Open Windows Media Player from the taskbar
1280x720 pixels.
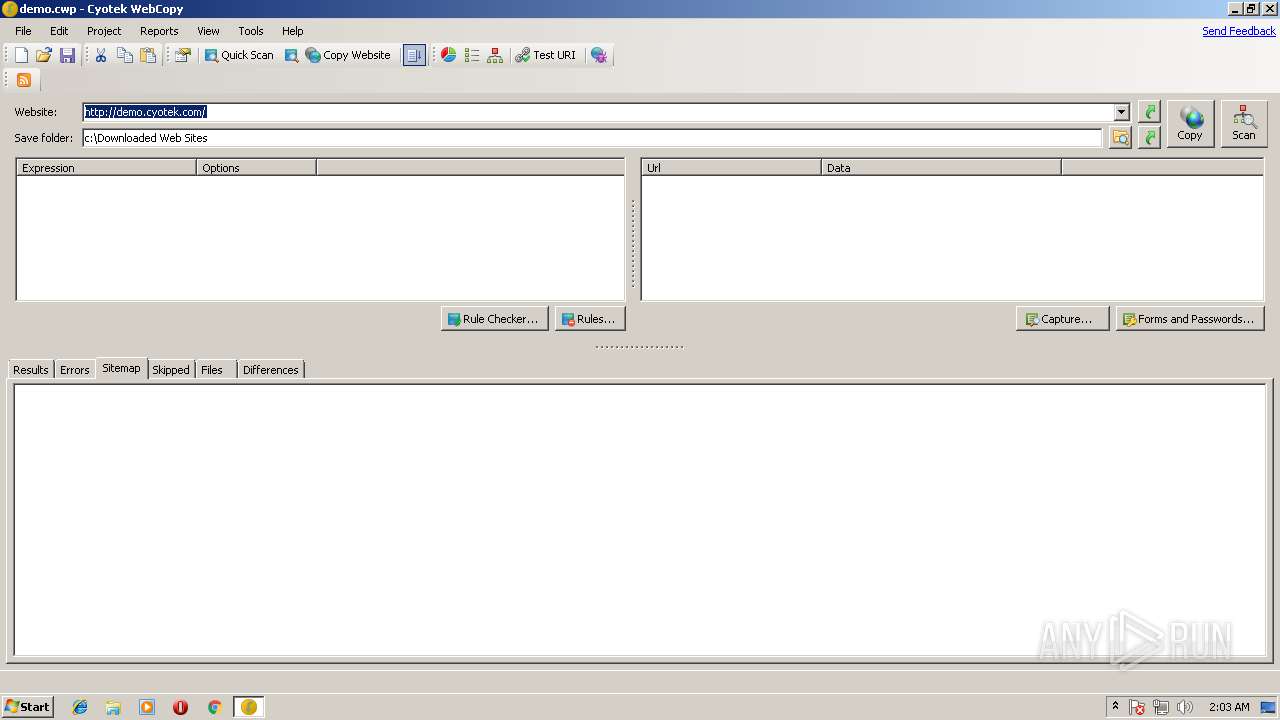coord(147,707)
